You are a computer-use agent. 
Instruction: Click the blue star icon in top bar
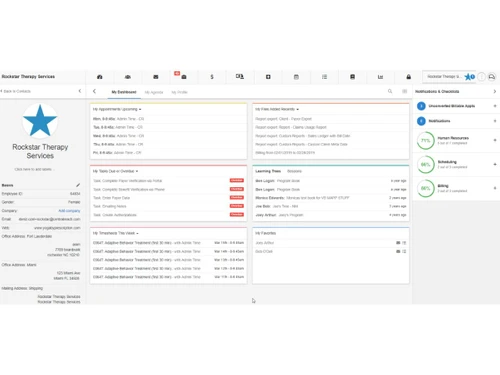click(468, 77)
